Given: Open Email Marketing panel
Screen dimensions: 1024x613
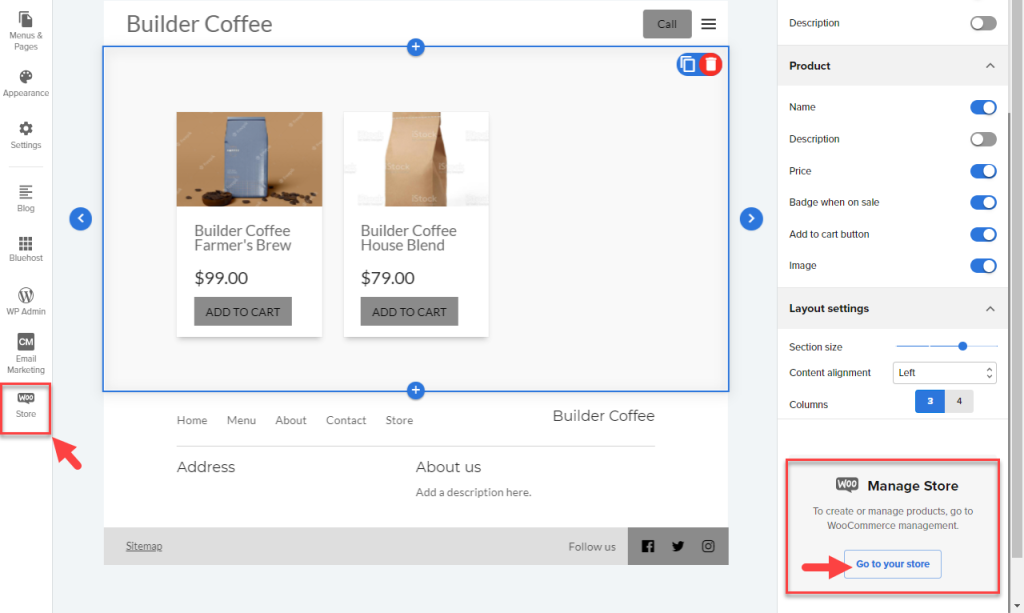Looking at the screenshot, I should click(x=25, y=353).
